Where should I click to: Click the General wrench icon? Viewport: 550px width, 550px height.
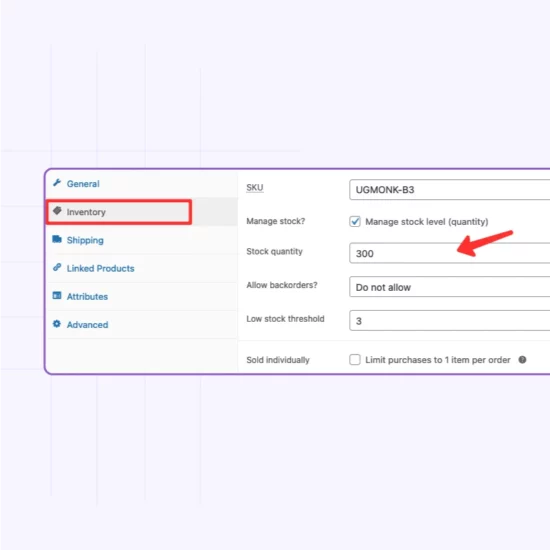click(x=57, y=183)
